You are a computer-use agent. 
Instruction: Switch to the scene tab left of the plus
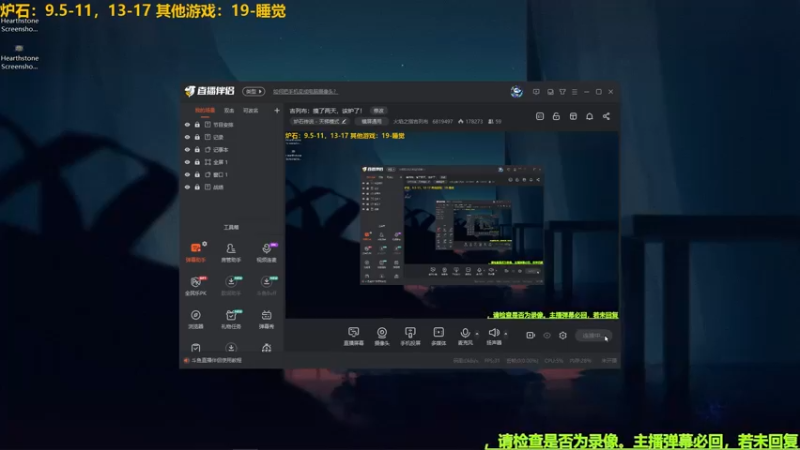(251, 110)
